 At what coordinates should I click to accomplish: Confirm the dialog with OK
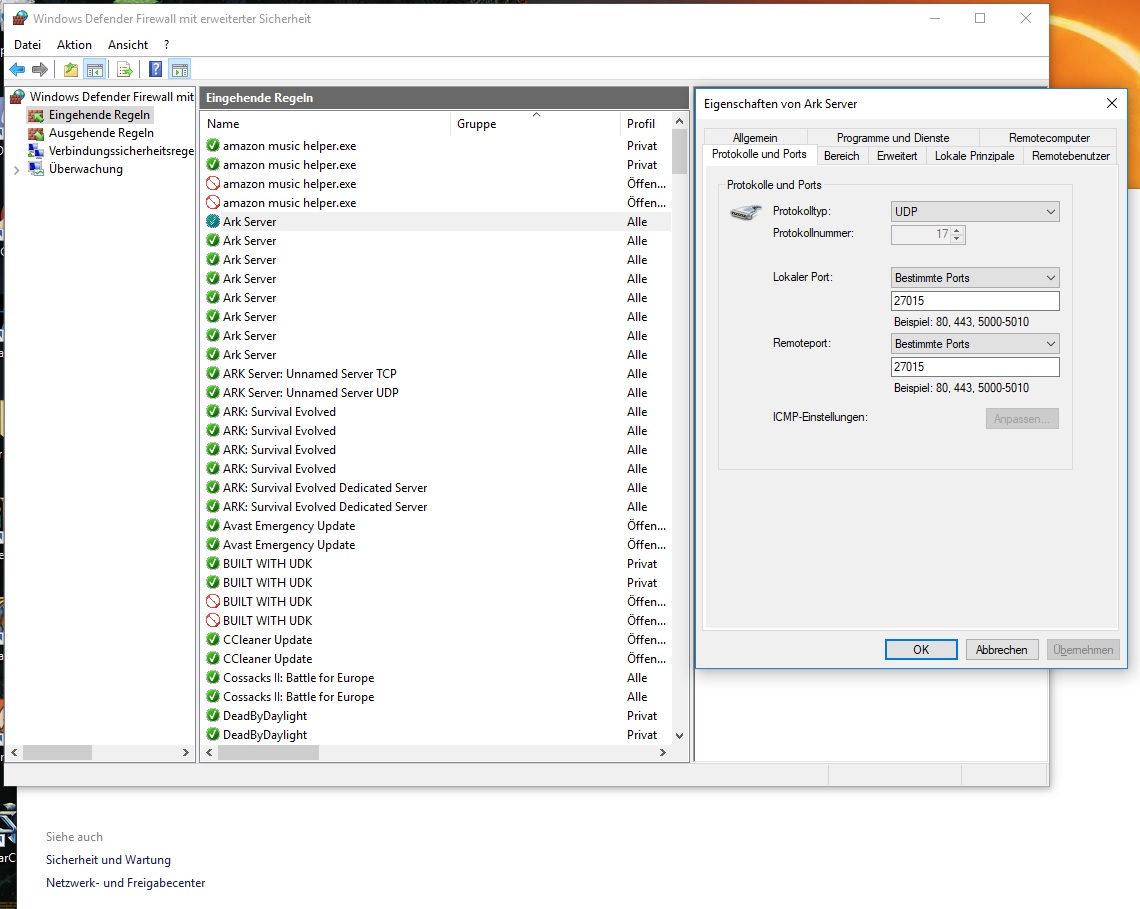[921, 649]
